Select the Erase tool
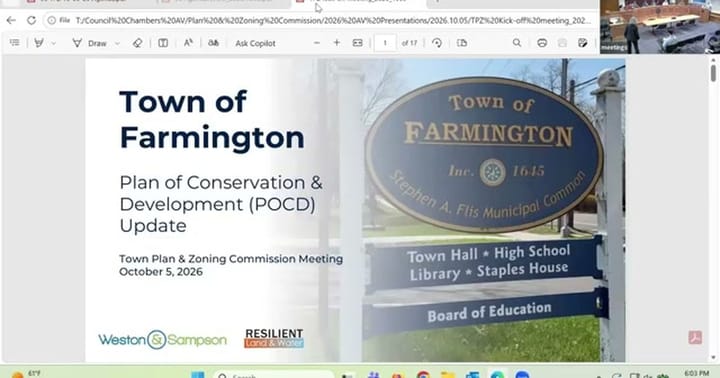The width and height of the screenshot is (720, 378). pos(137,43)
